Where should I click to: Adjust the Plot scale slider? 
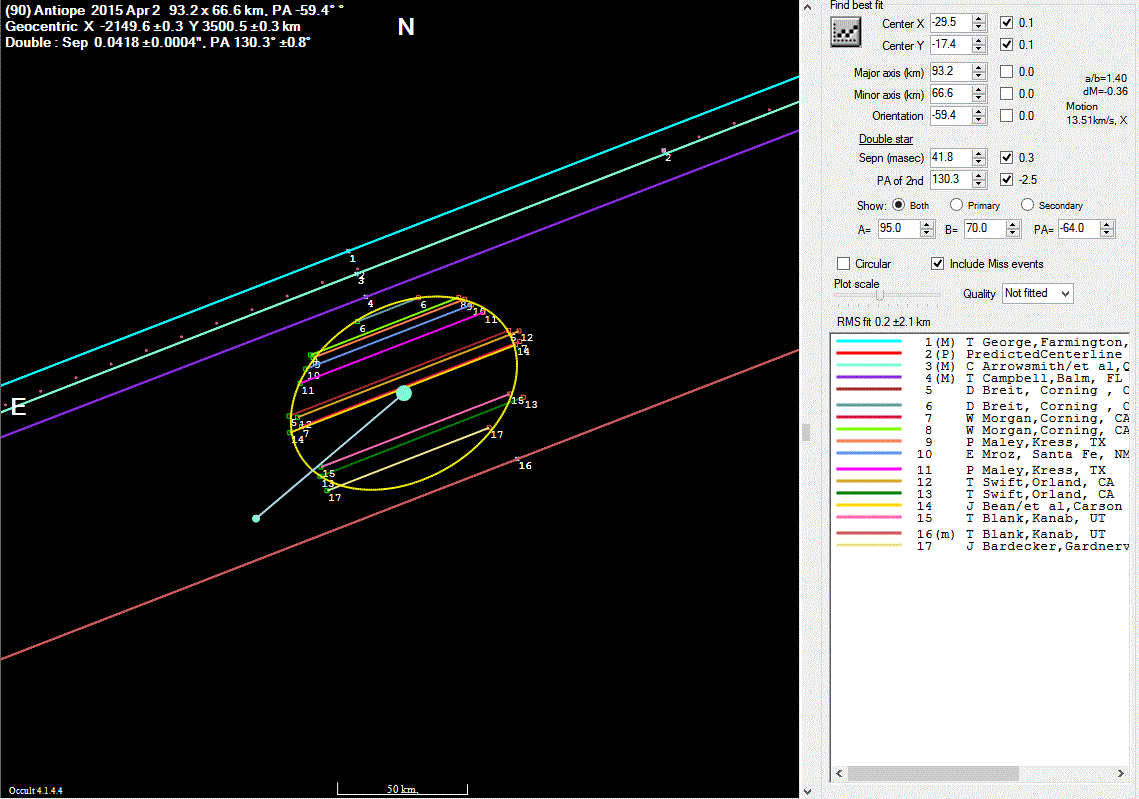click(x=880, y=295)
